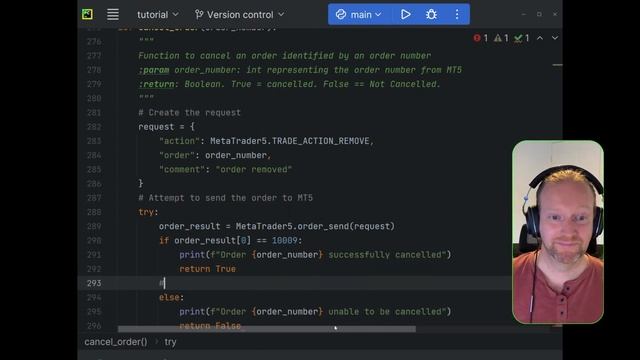The image size is (640, 360).
Task: Open more run actions menu
Action: (x=457, y=15)
